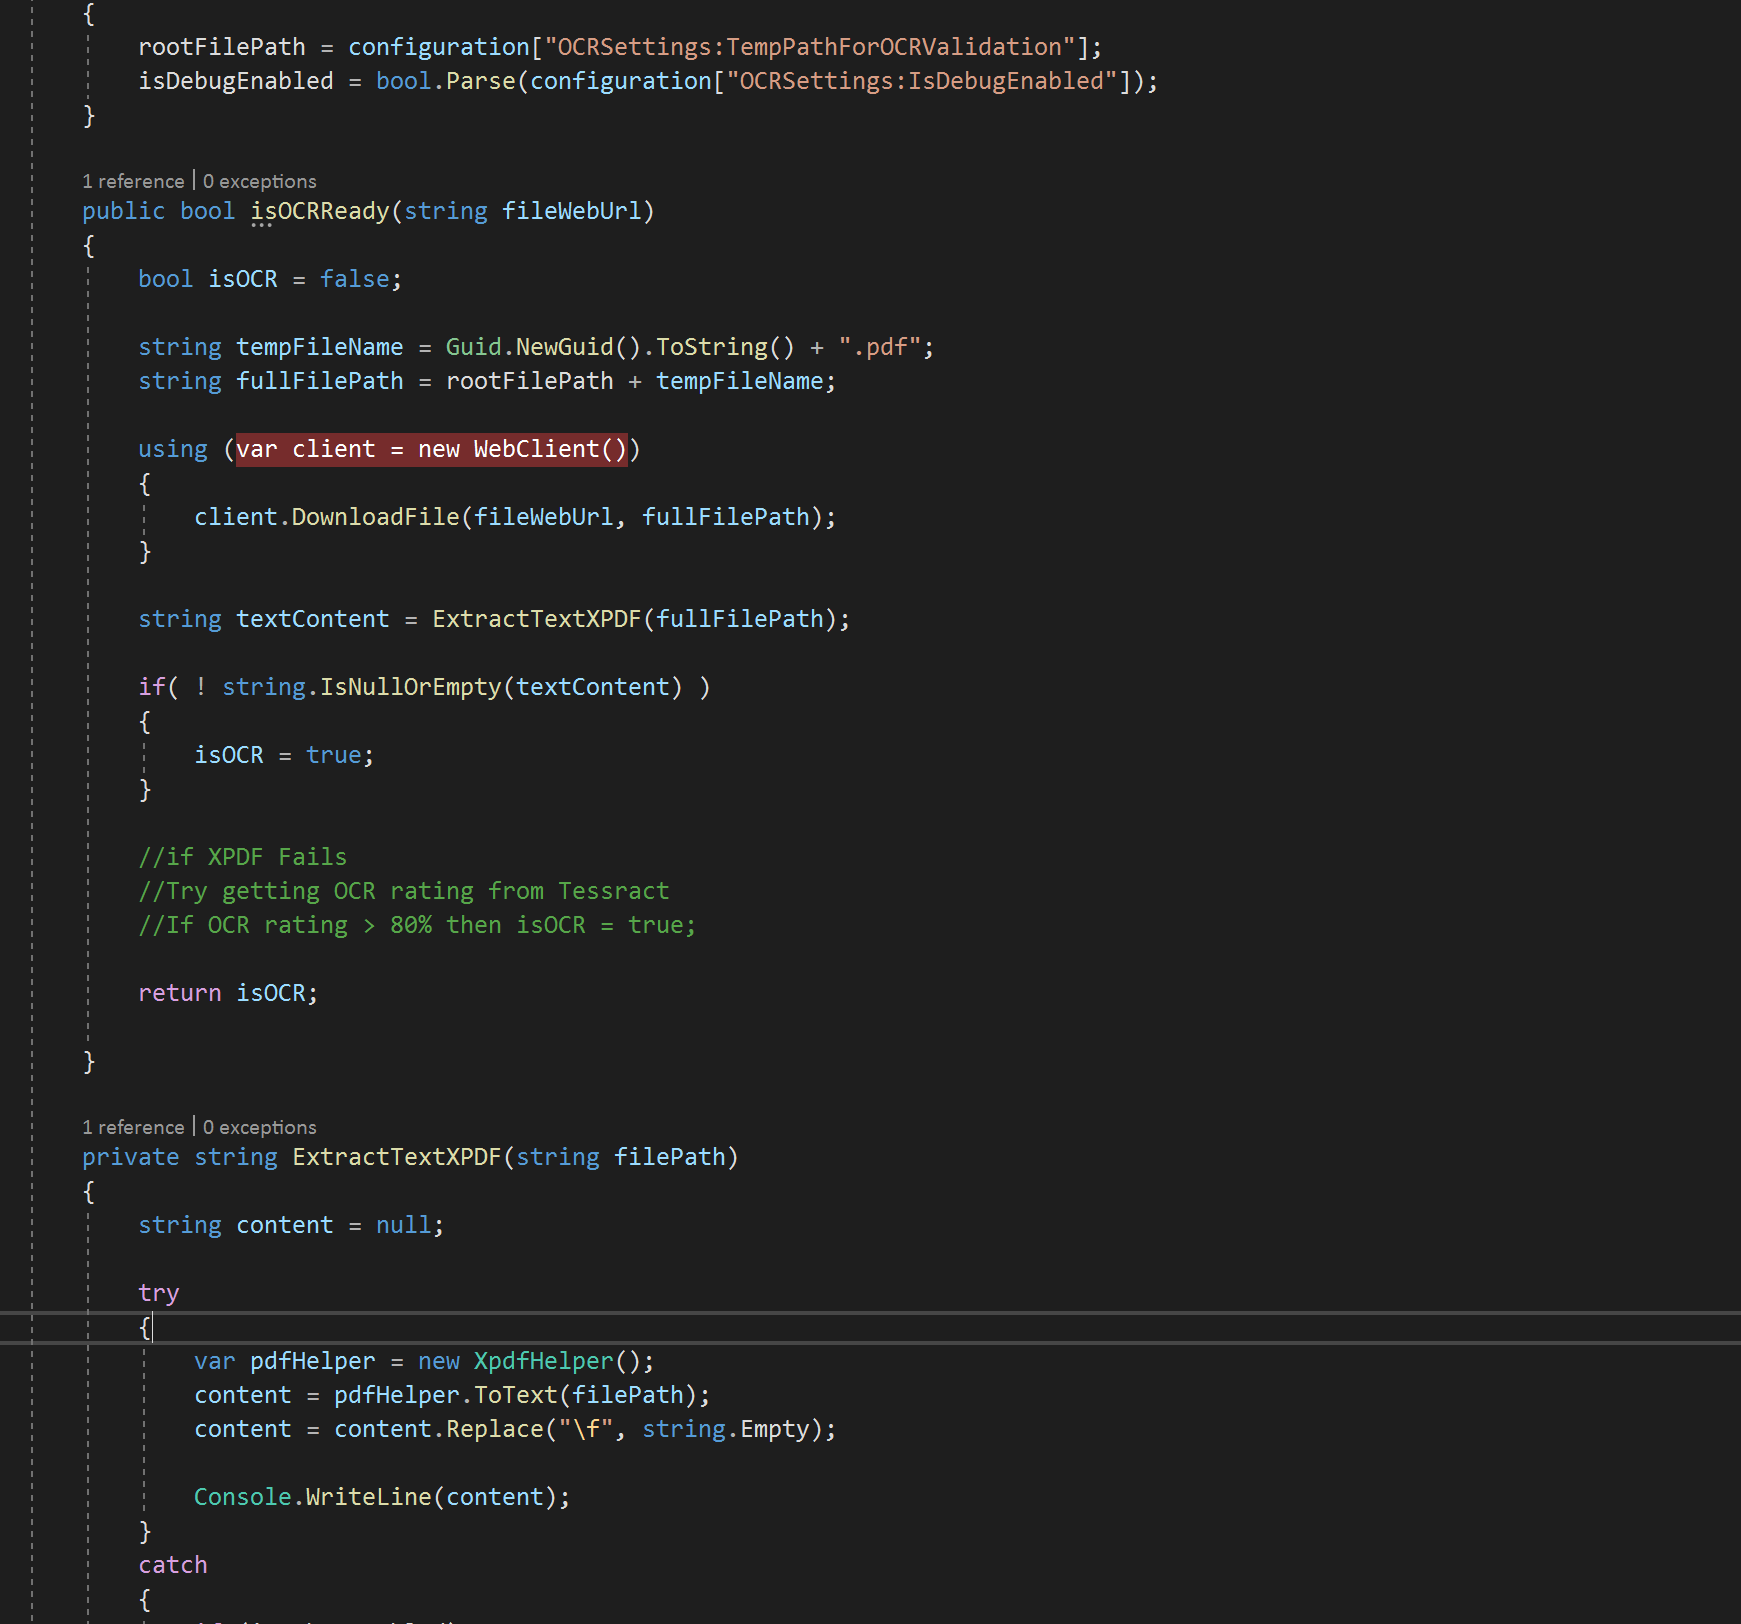Click 'isDebugEnabled' variable in bool.Parse line
This screenshot has width=1741, height=1624.
coord(236,81)
